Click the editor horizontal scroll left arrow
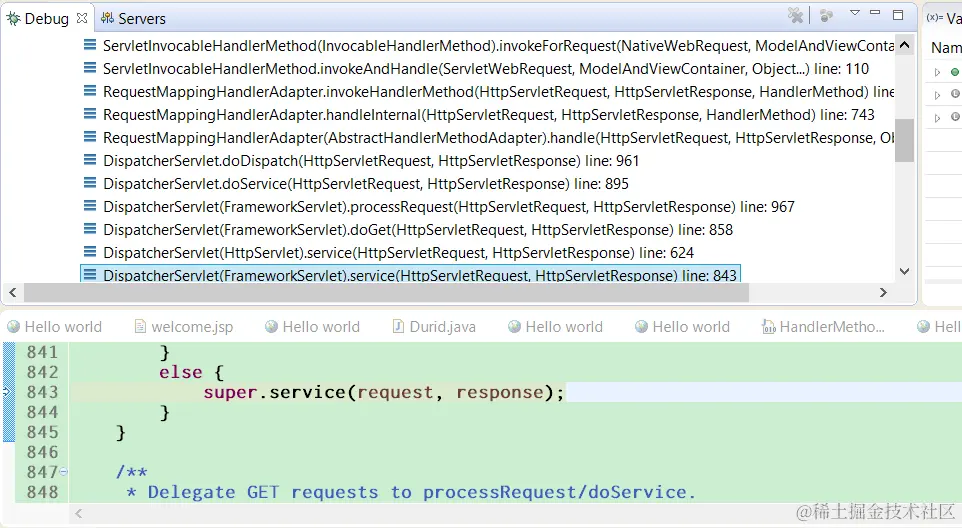Image resolution: width=962 pixels, height=528 pixels. [x=79, y=514]
